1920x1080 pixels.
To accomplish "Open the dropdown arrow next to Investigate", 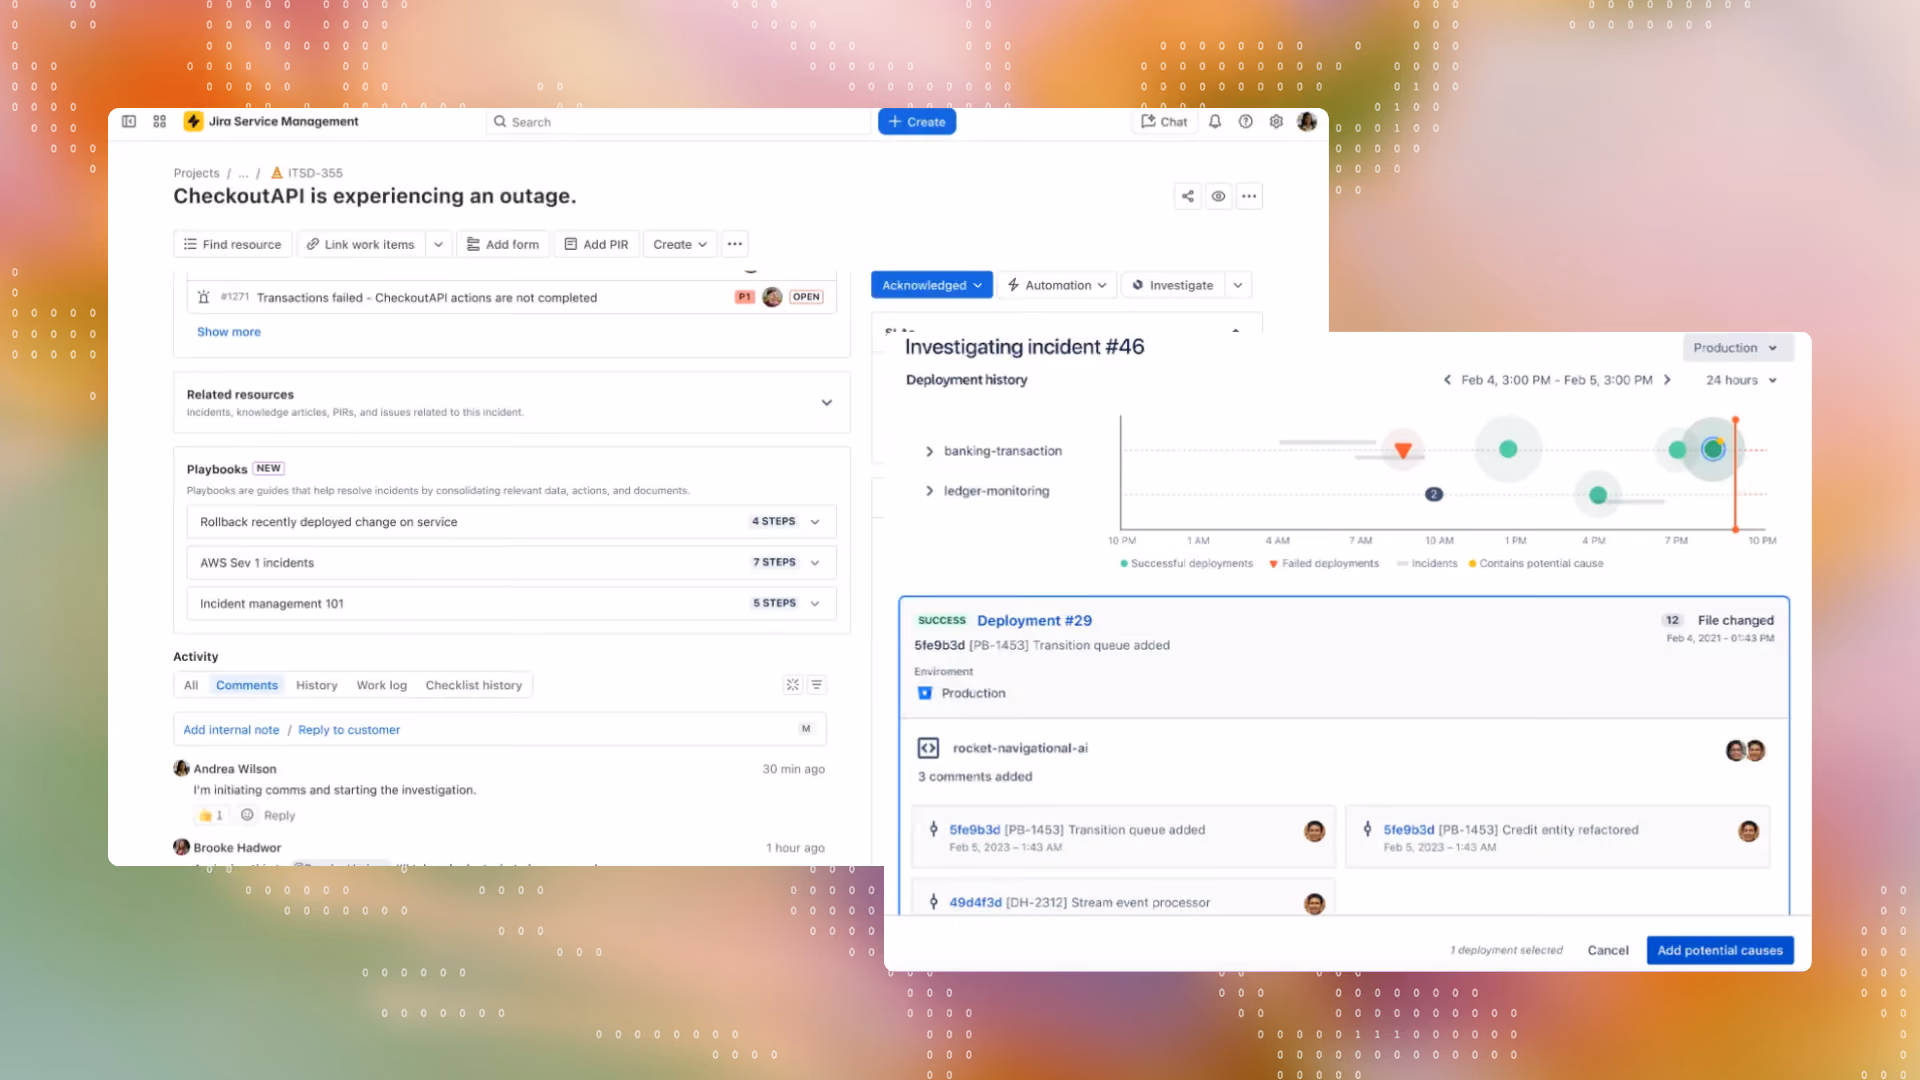I will click(x=1238, y=285).
